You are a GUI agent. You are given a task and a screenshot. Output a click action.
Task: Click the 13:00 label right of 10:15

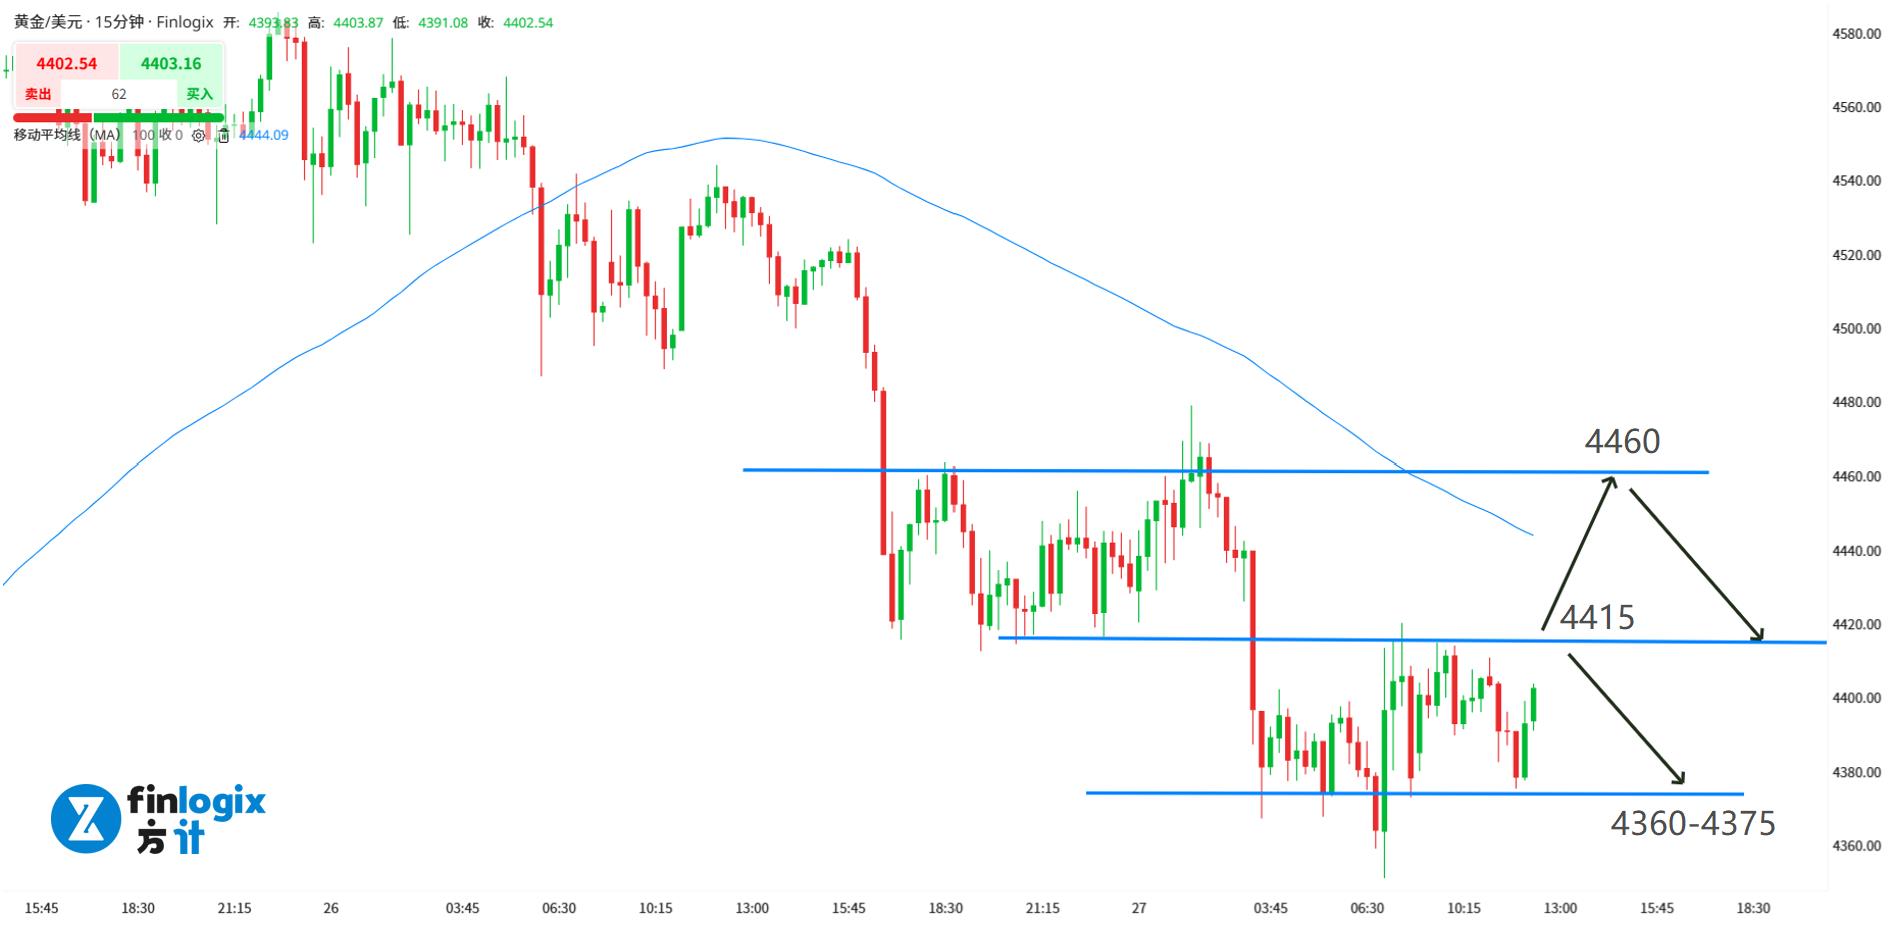(1560, 908)
